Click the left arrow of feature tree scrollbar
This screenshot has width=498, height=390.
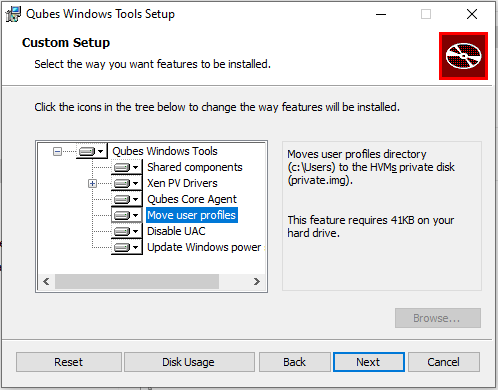pos(46,282)
